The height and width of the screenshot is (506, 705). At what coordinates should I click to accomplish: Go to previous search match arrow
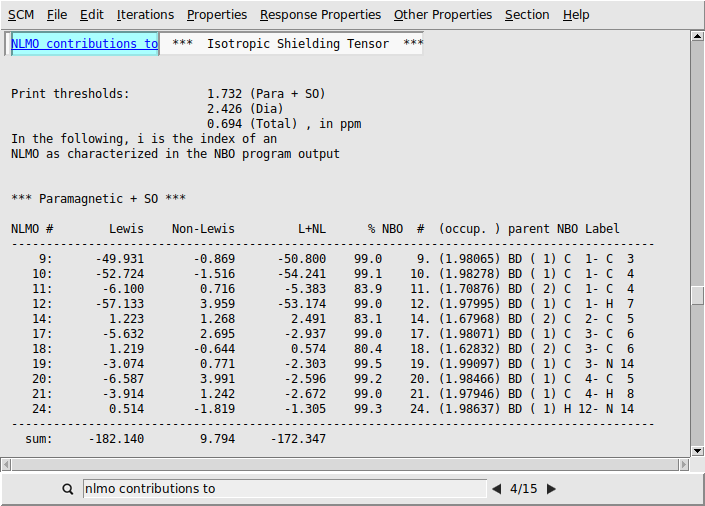point(496,489)
